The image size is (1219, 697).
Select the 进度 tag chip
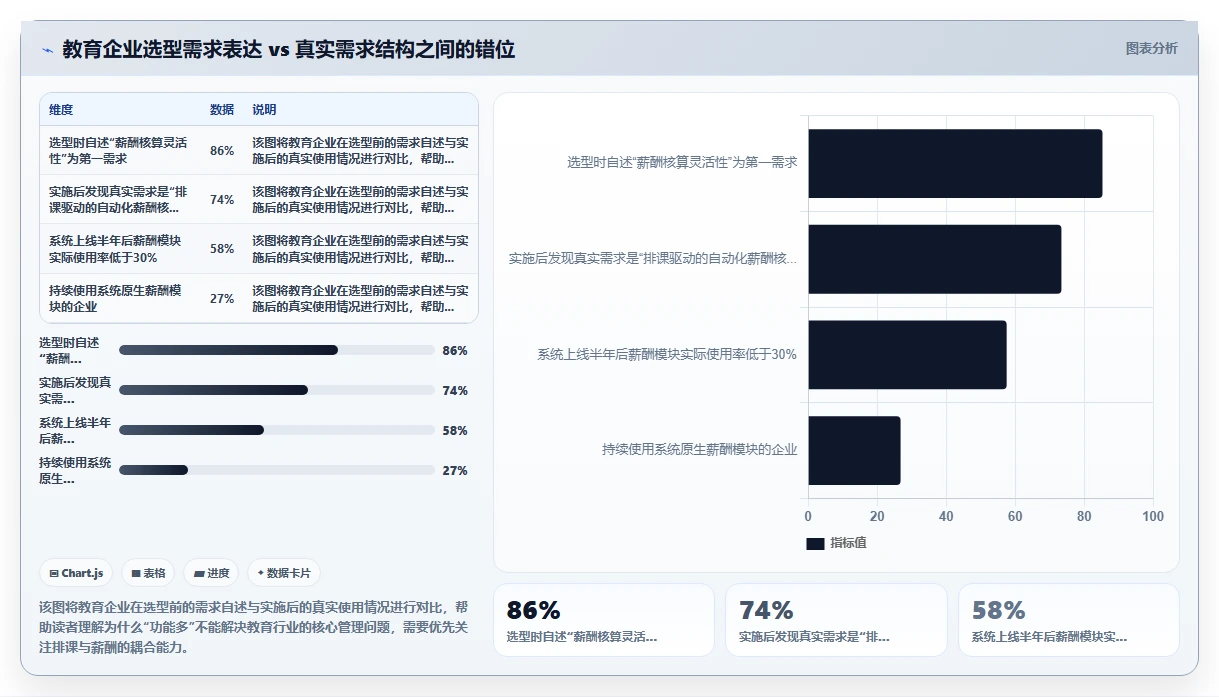(x=211, y=573)
